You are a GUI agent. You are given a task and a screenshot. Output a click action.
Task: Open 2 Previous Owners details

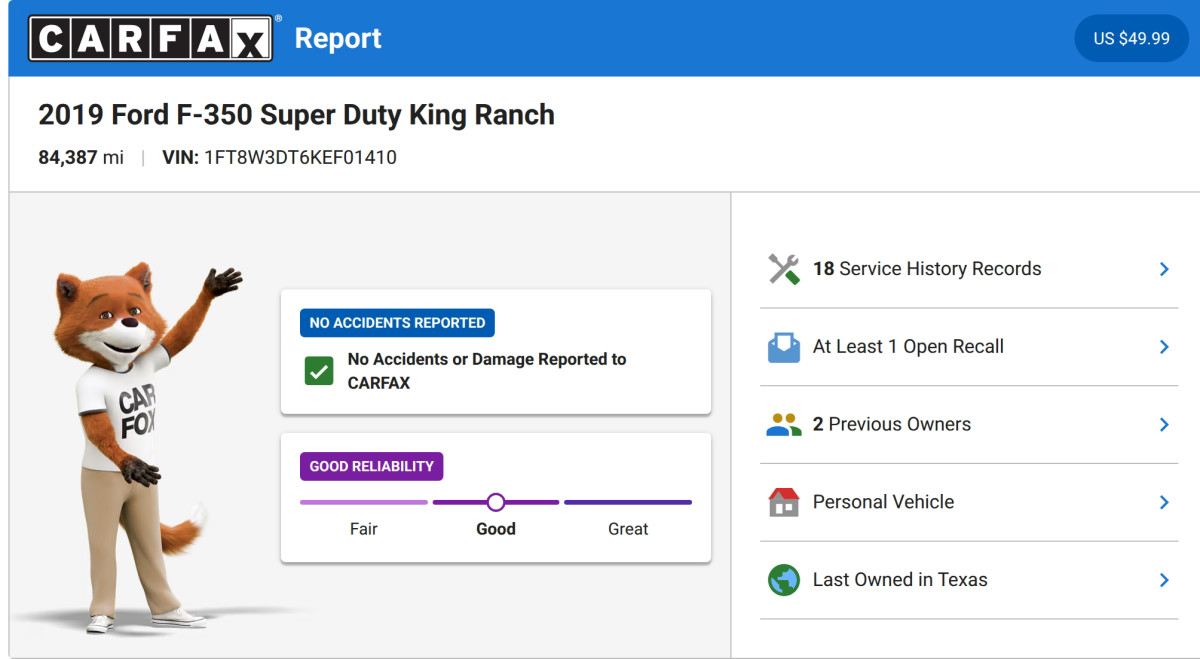click(x=969, y=425)
